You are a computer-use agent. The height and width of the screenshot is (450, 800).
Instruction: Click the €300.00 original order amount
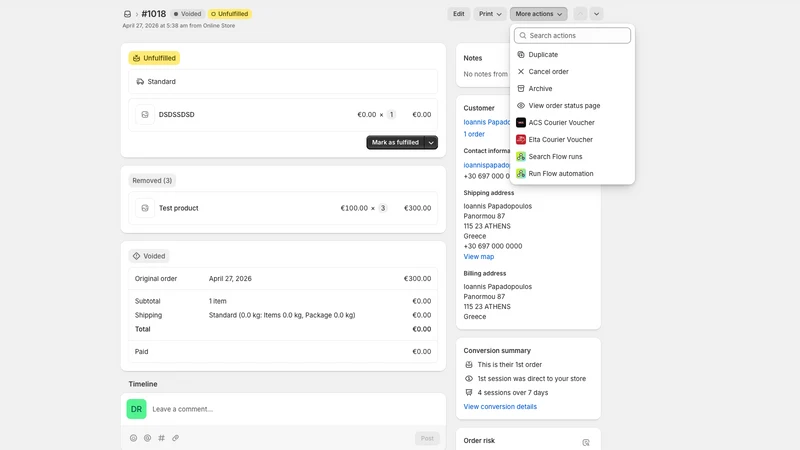[x=417, y=279]
